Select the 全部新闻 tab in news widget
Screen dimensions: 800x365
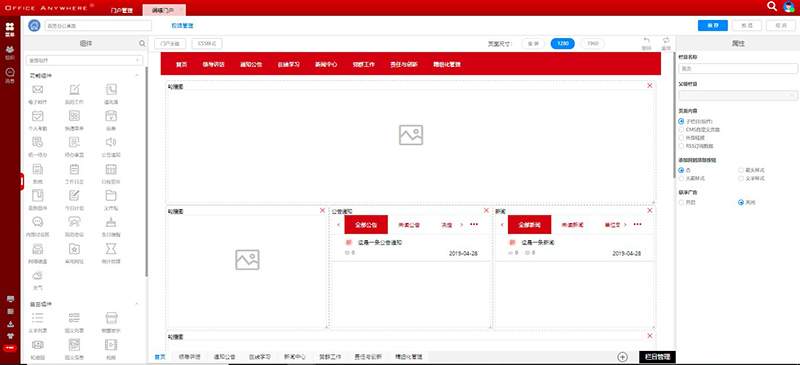pos(530,225)
